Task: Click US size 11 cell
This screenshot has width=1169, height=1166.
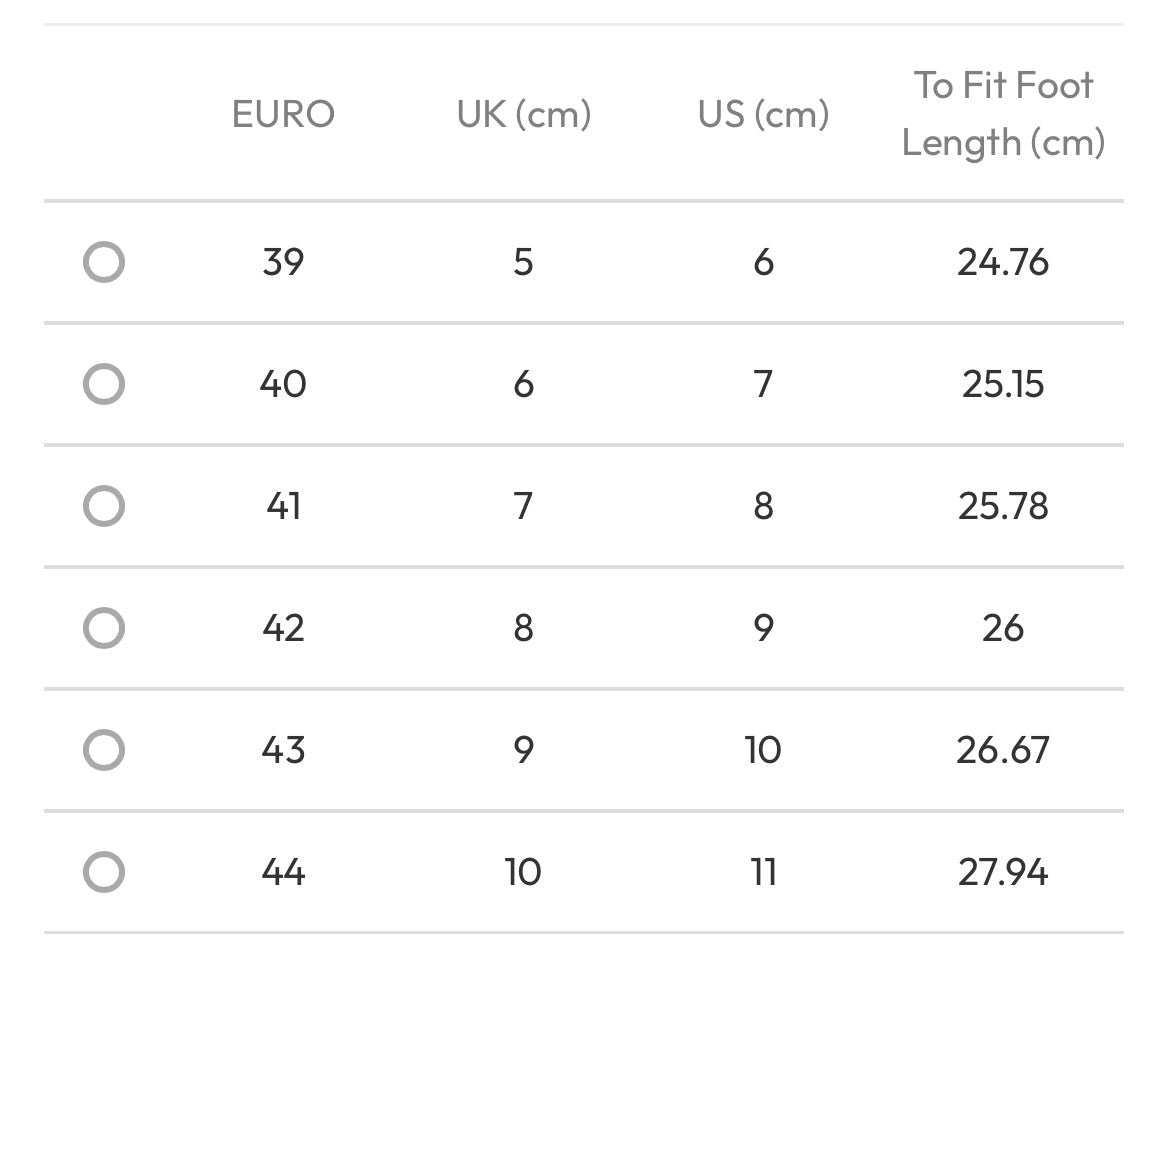Action: pos(763,872)
